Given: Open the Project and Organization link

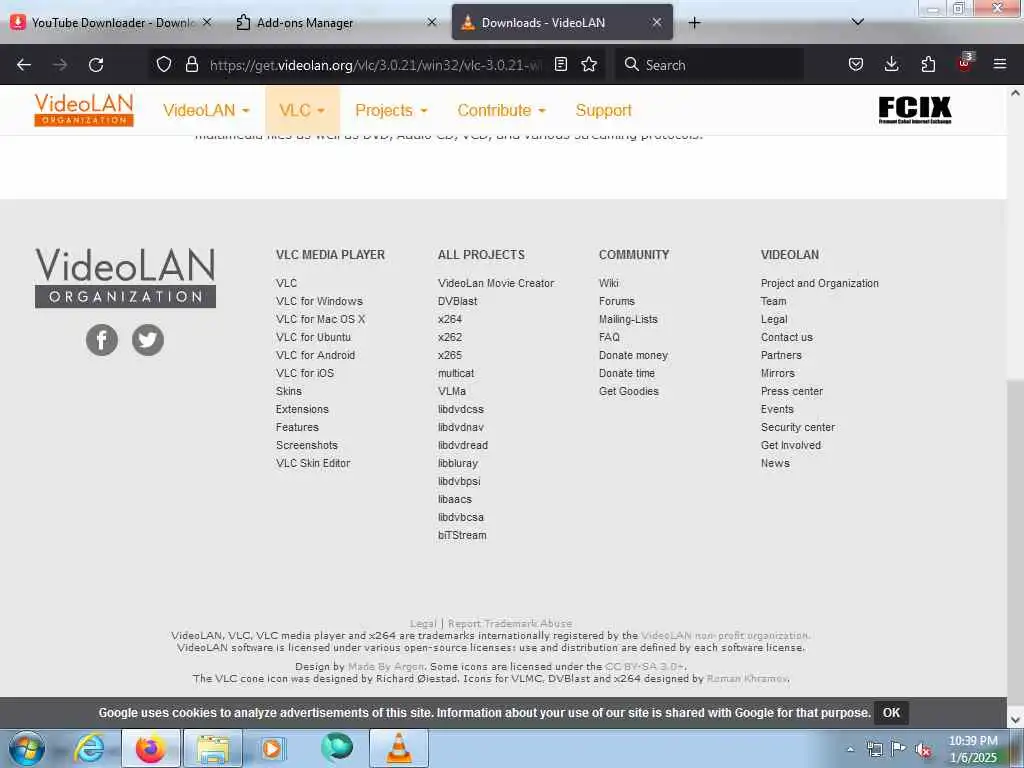Looking at the screenshot, I should (819, 283).
